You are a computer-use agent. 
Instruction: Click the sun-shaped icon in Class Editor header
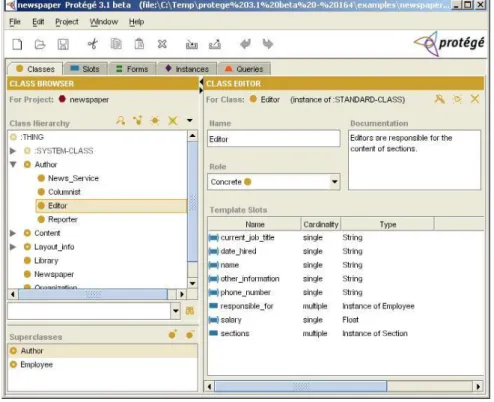click(457, 99)
